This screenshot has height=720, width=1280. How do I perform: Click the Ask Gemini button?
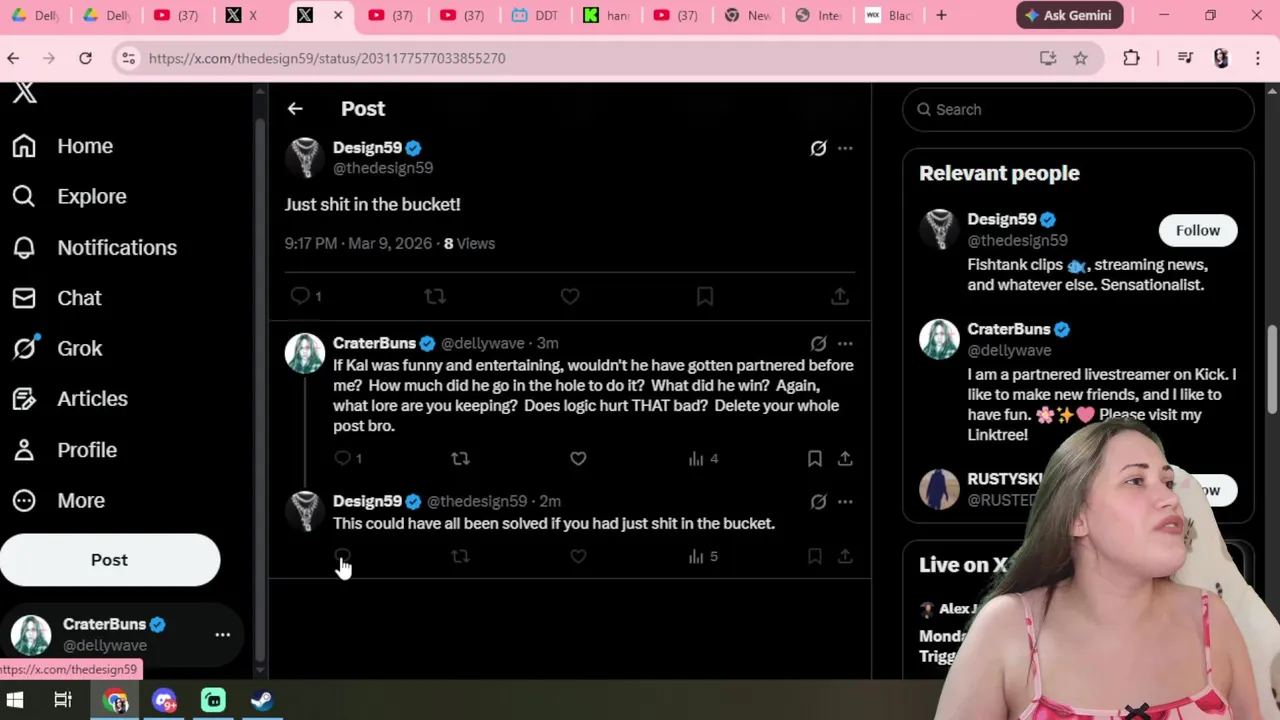point(1070,15)
